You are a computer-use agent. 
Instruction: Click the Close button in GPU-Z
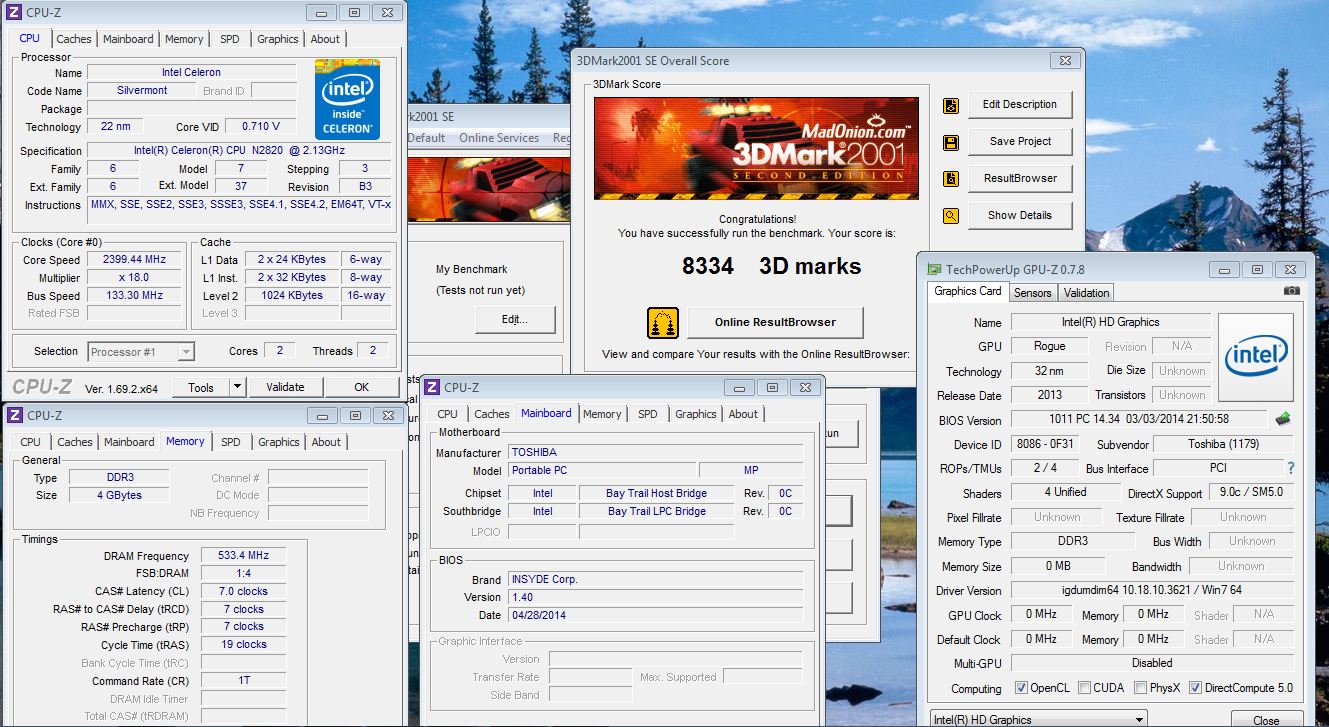pyautogui.click(x=1265, y=720)
